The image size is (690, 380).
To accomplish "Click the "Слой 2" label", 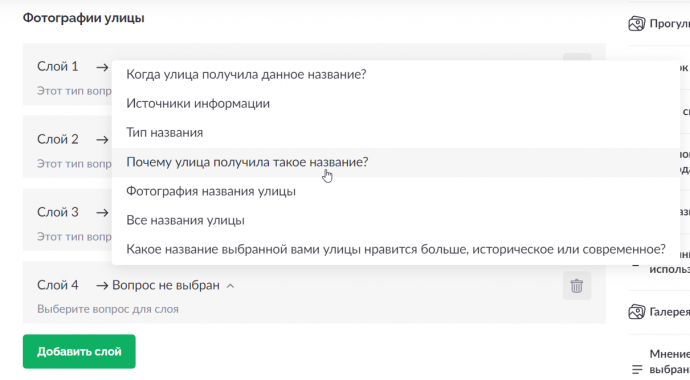I will tap(58, 139).
